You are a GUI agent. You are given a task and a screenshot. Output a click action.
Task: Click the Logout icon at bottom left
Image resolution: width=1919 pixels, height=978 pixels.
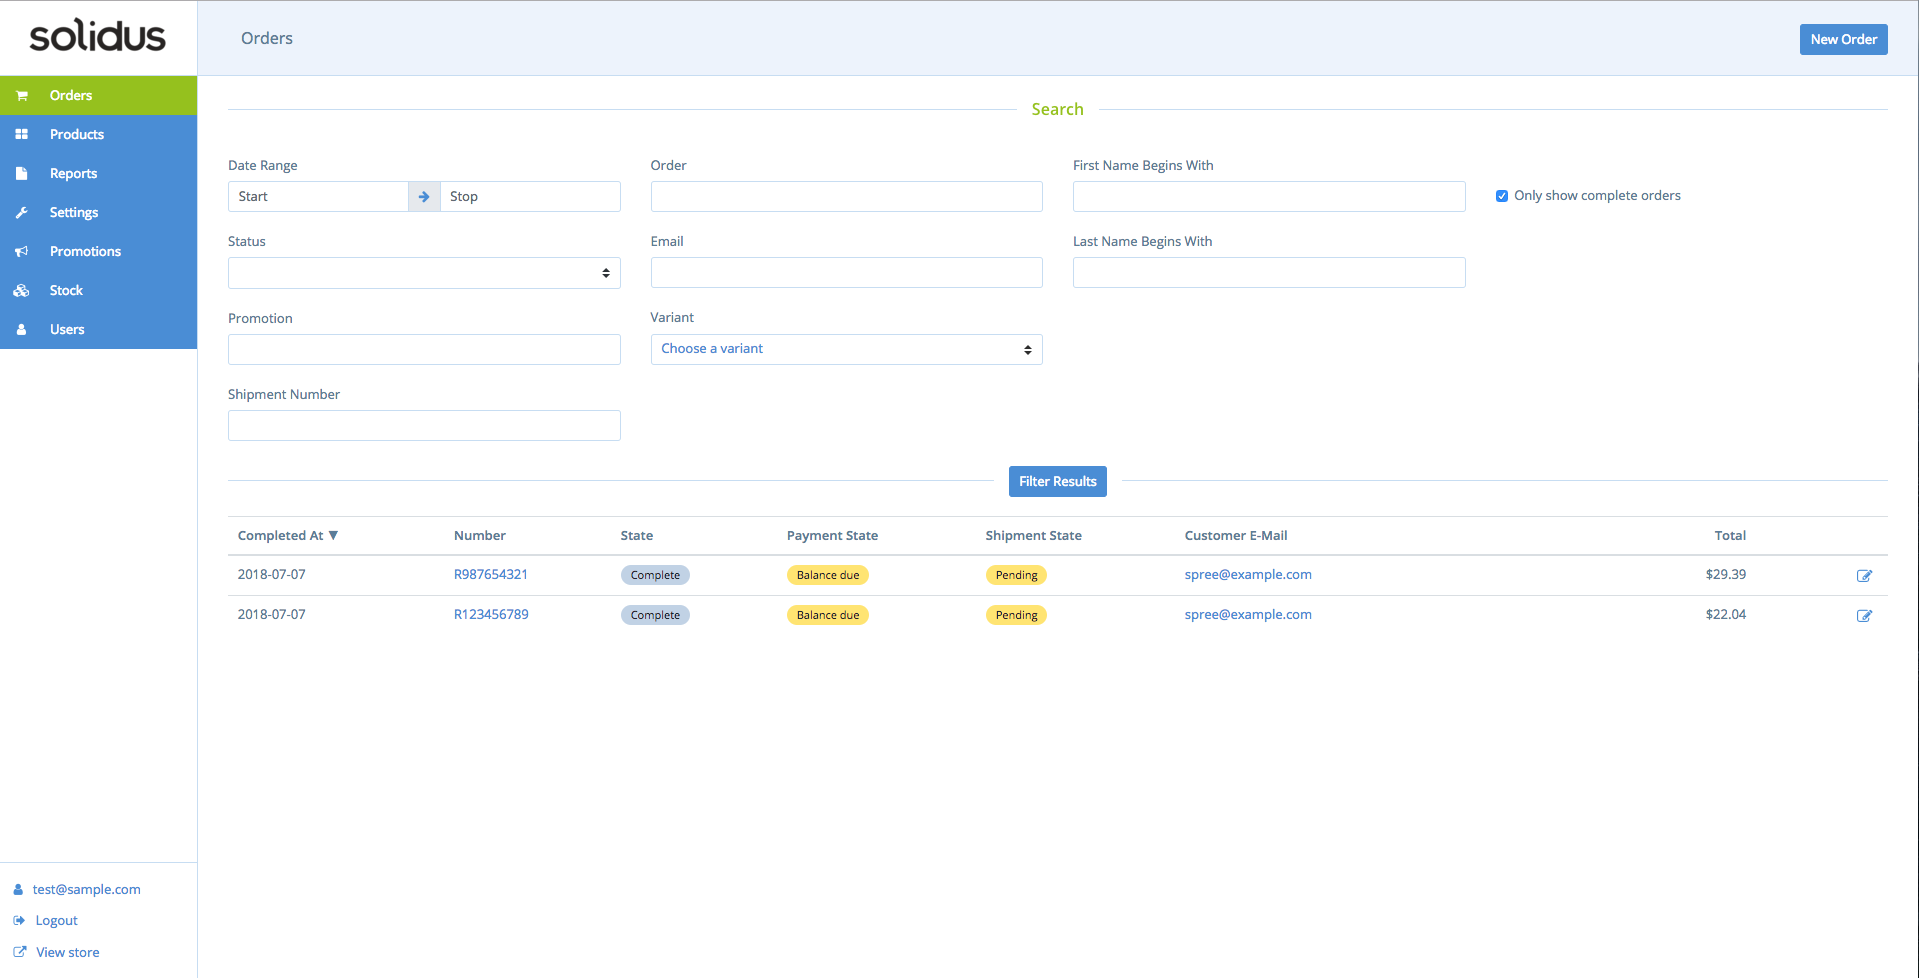pos(20,920)
